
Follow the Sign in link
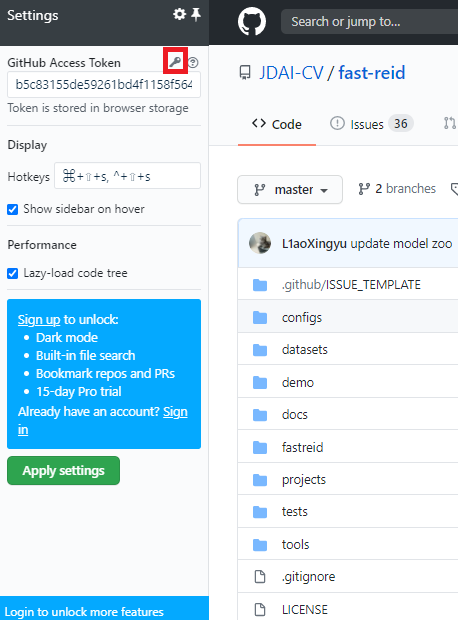175,412
